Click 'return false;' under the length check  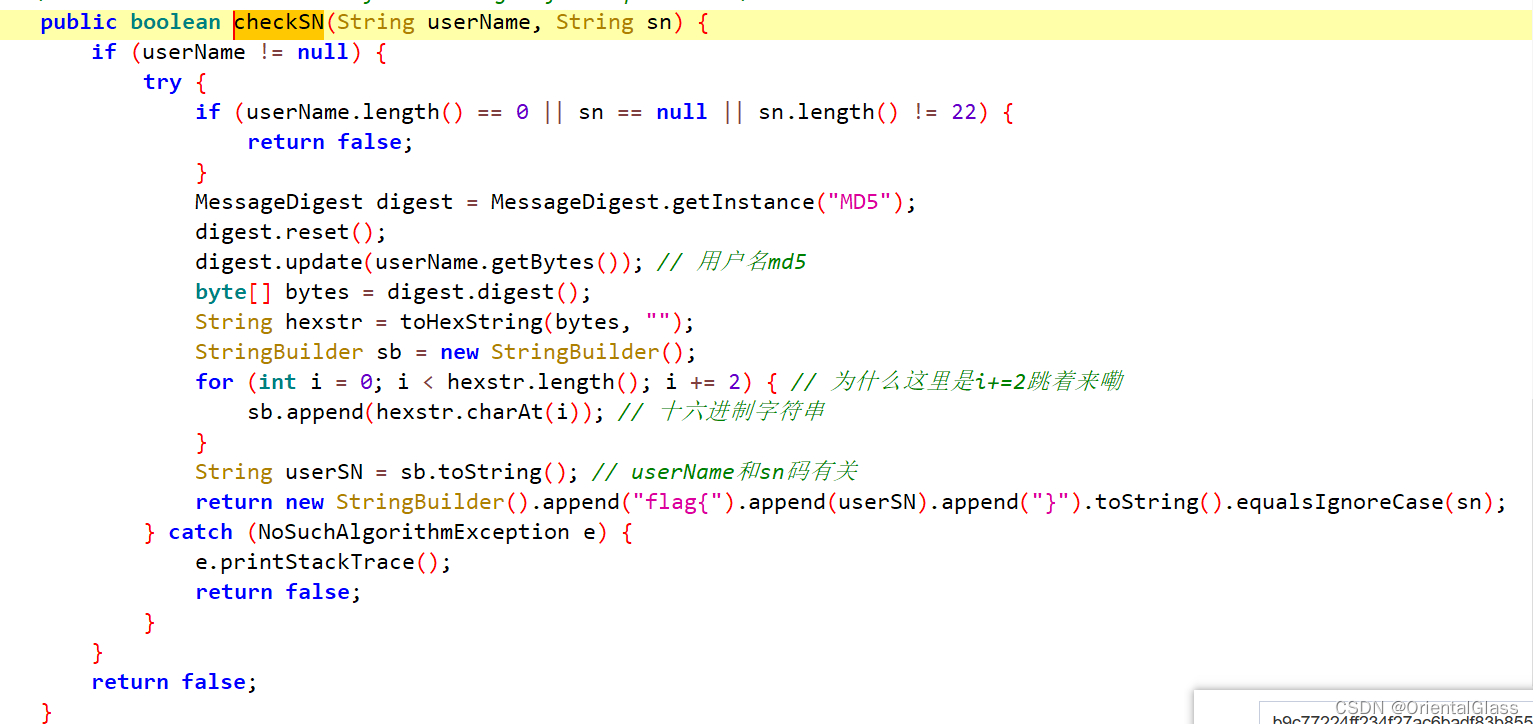331,143
